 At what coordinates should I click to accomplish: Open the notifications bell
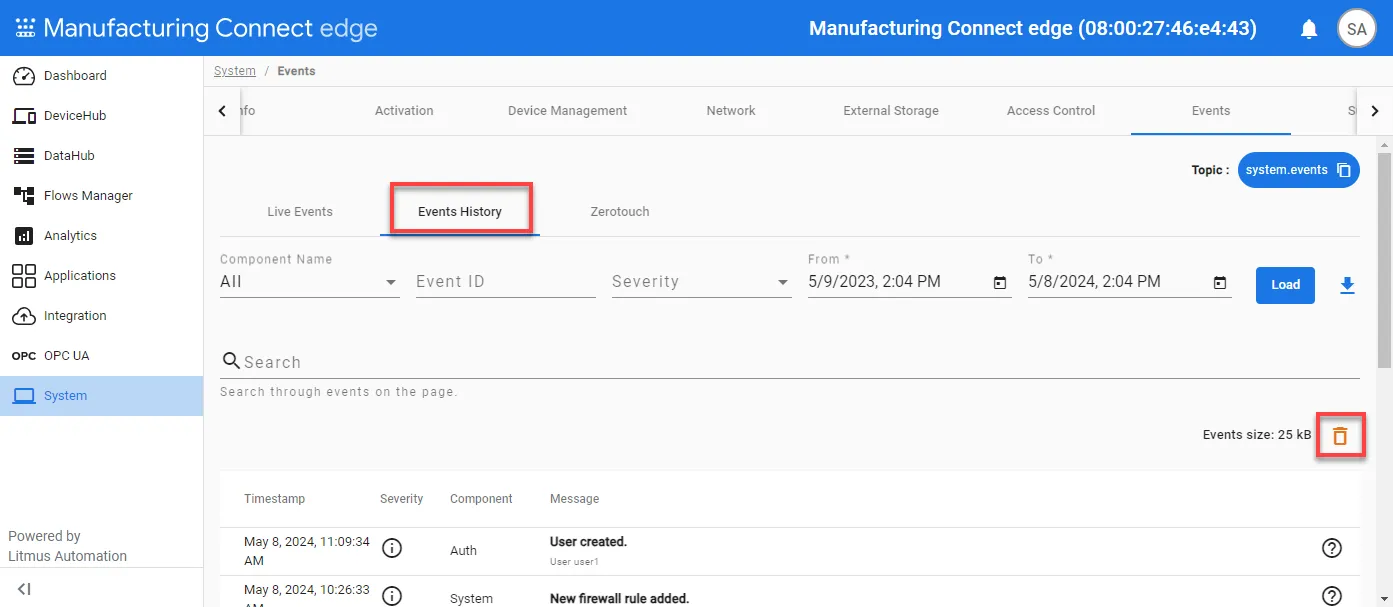pos(1309,29)
